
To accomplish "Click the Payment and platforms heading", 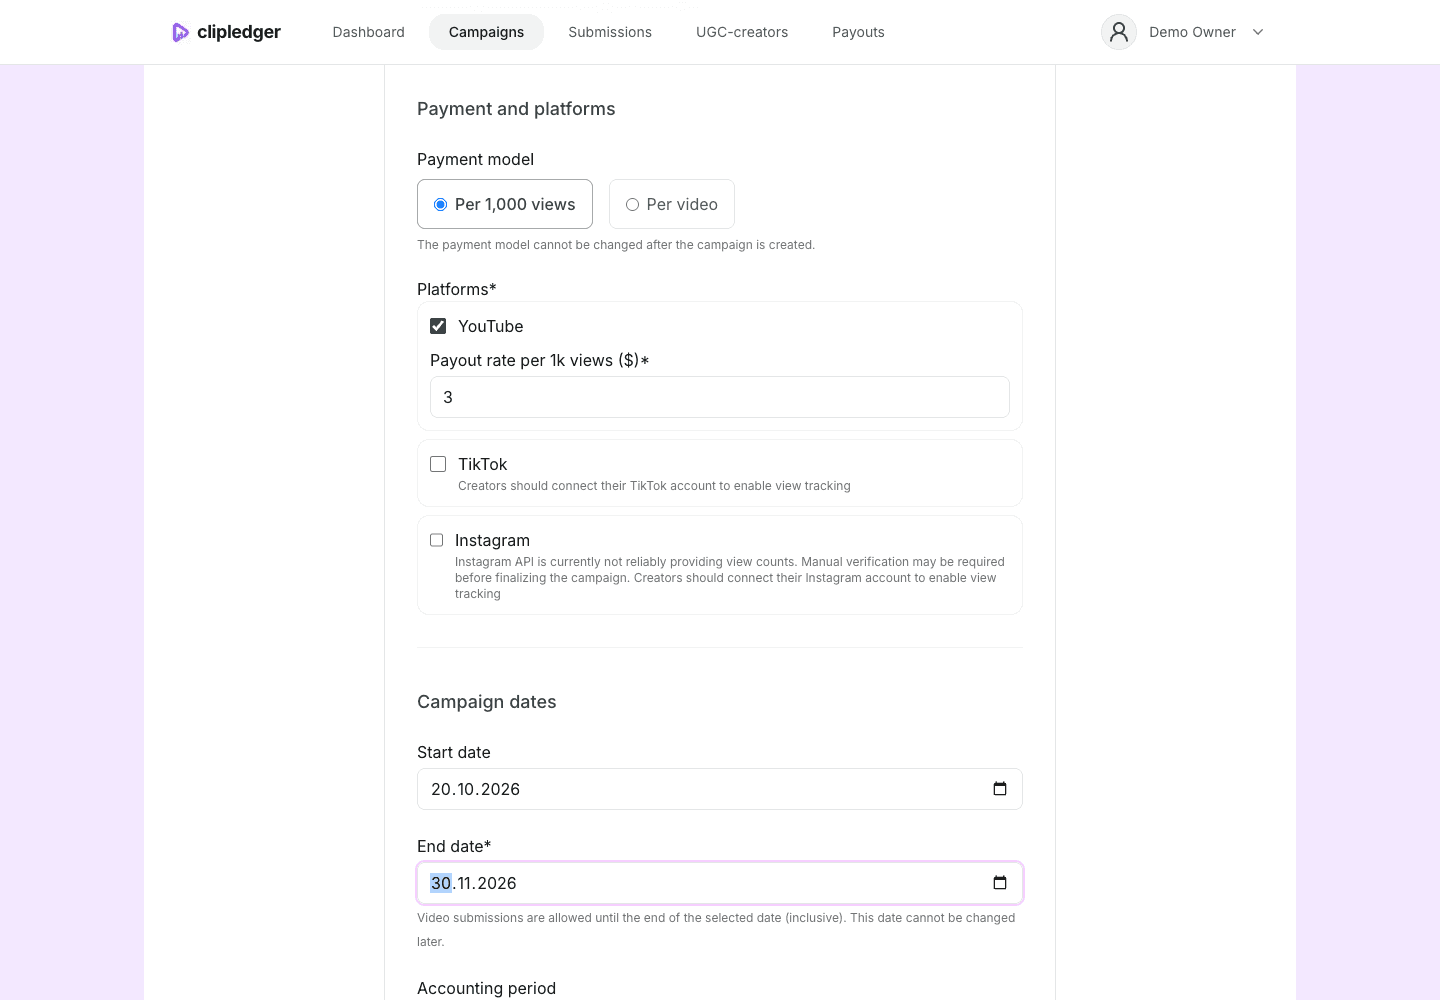I will [x=516, y=109].
